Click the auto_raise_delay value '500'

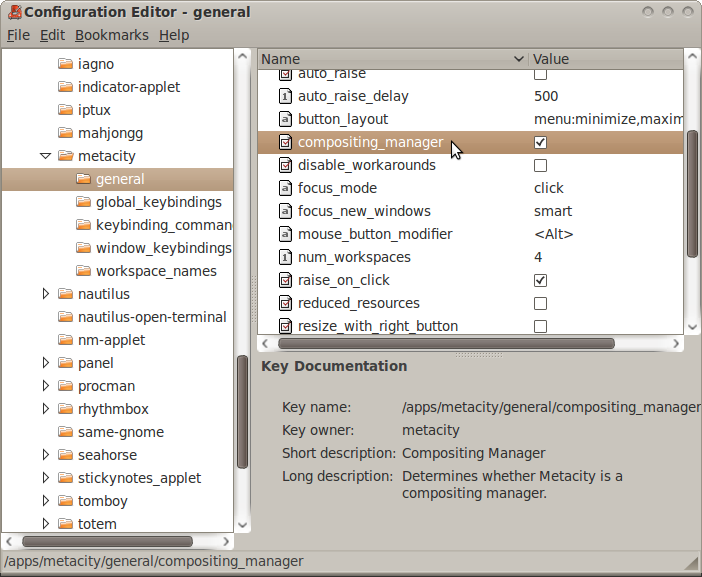[546, 96]
